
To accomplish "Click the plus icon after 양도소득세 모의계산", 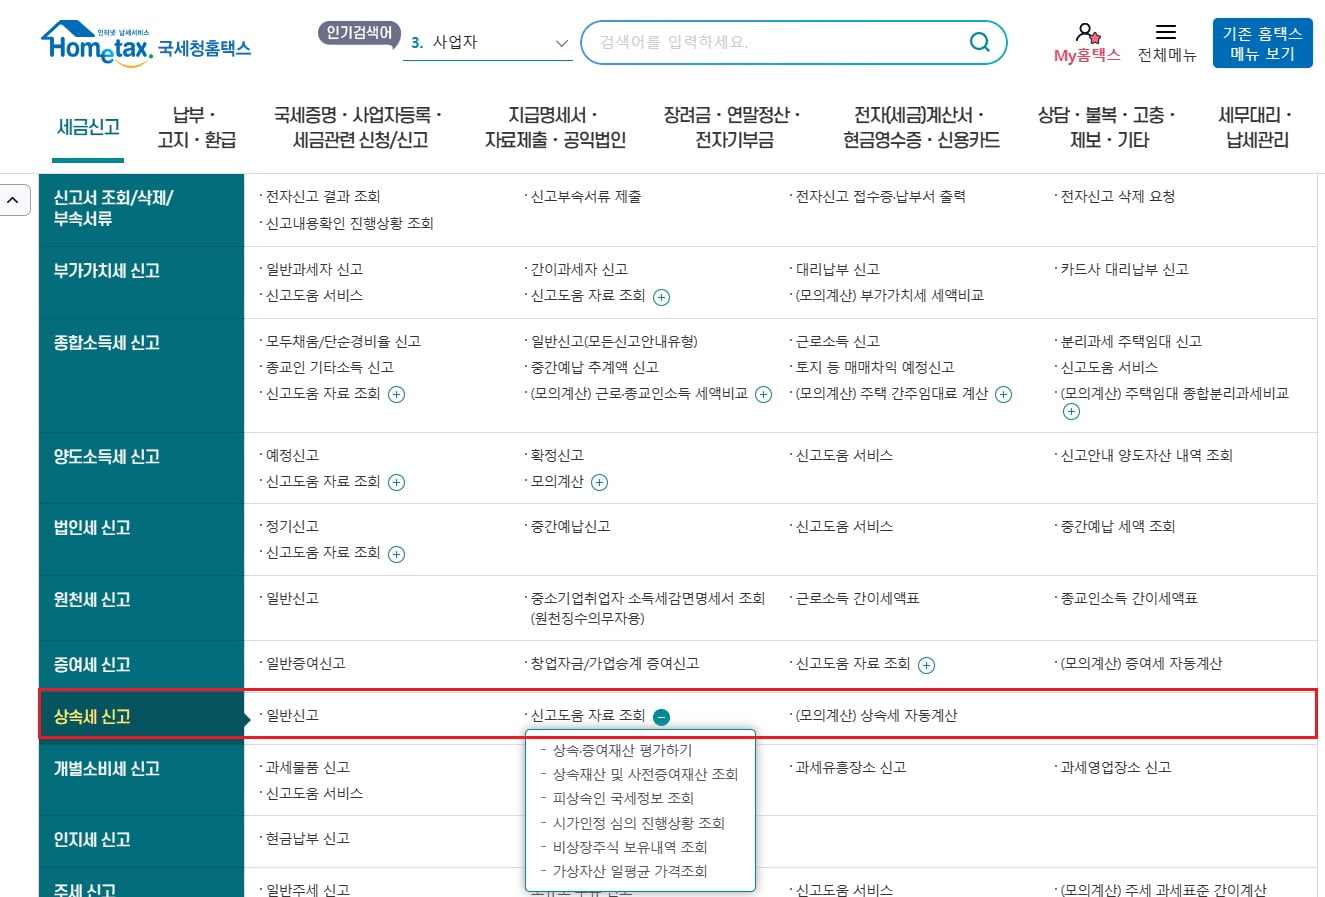I will (598, 482).
